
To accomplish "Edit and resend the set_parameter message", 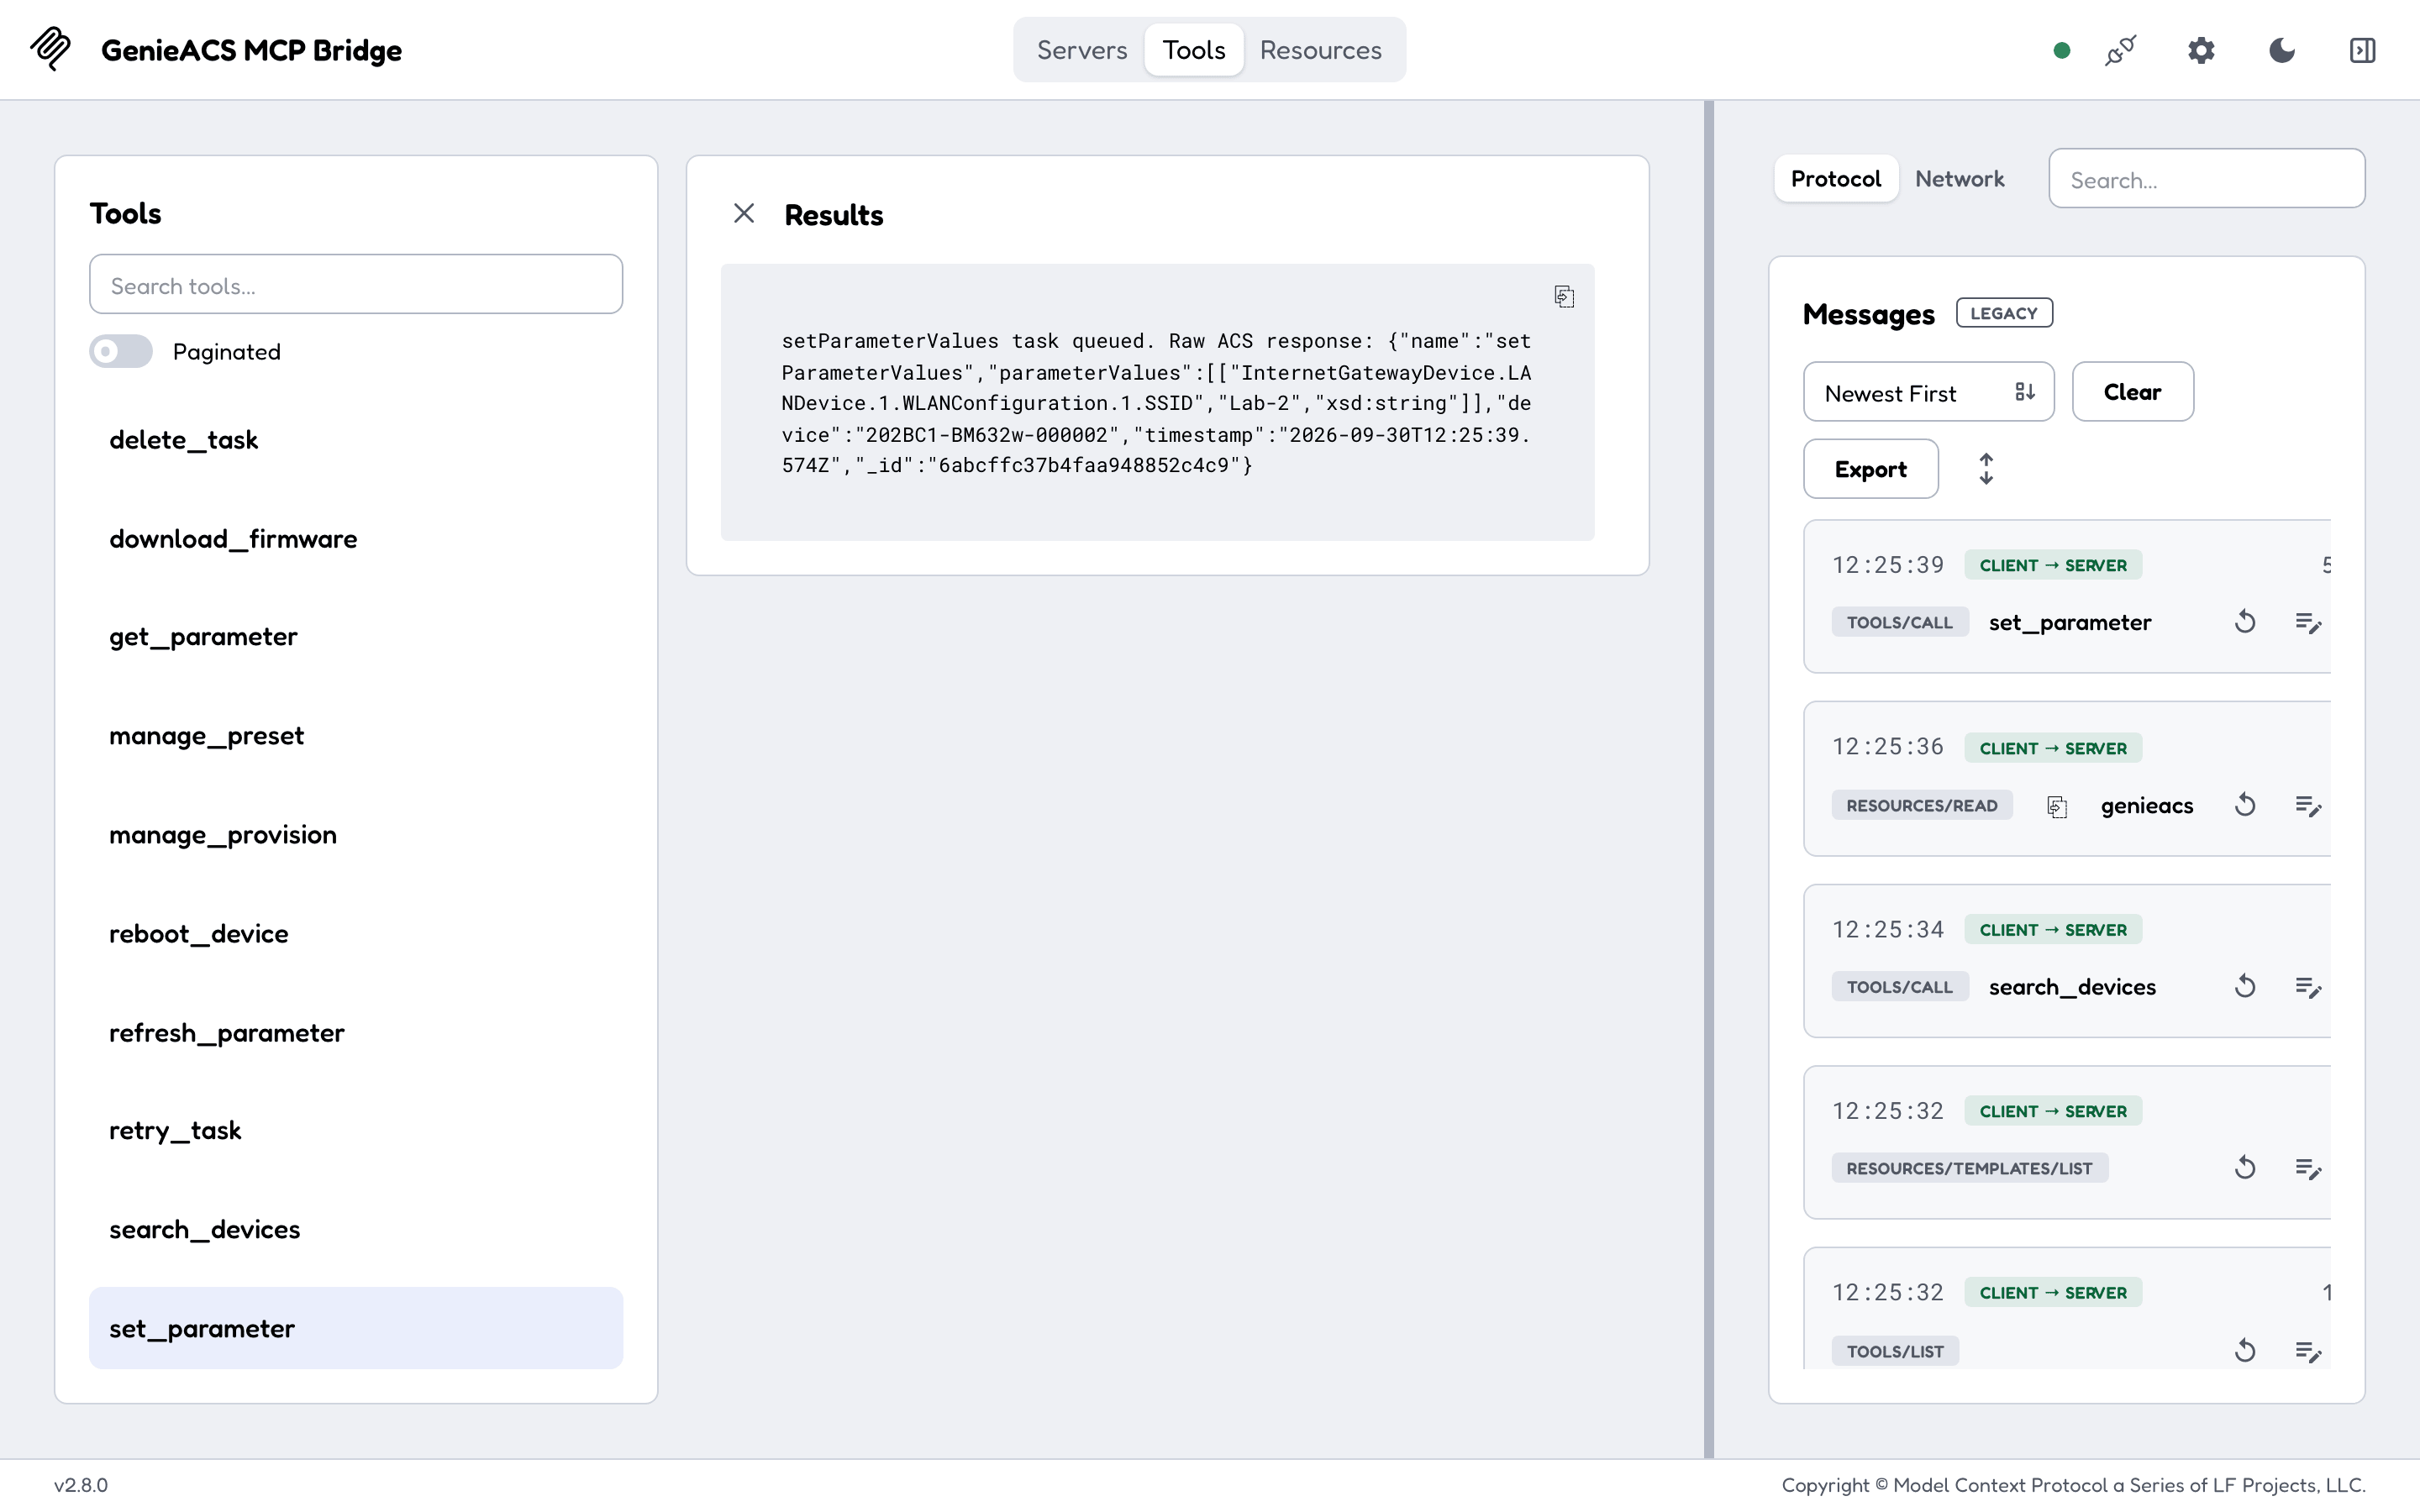I will (2308, 622).
